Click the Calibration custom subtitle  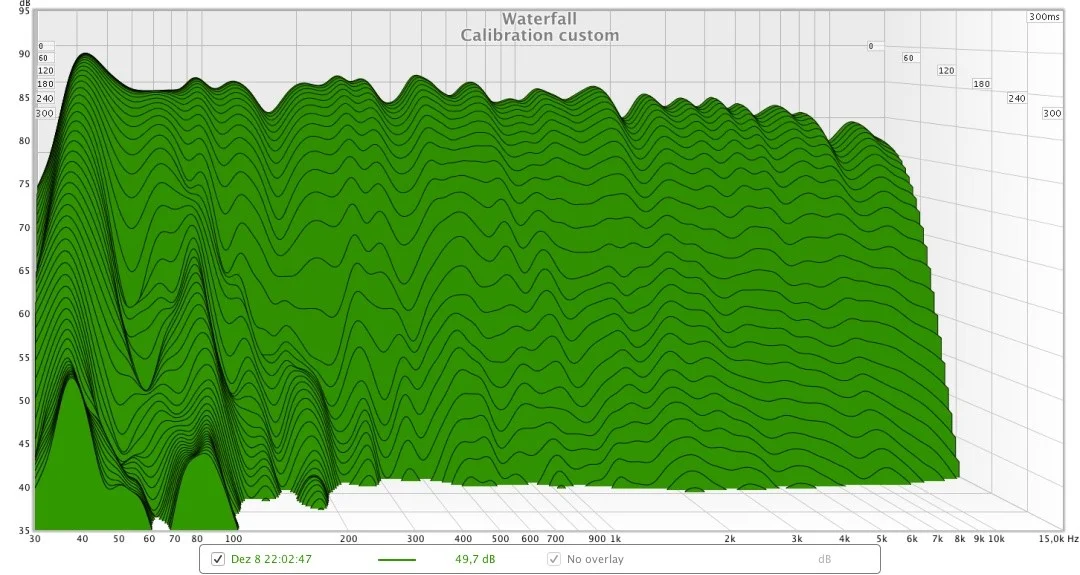coord(539,35)
